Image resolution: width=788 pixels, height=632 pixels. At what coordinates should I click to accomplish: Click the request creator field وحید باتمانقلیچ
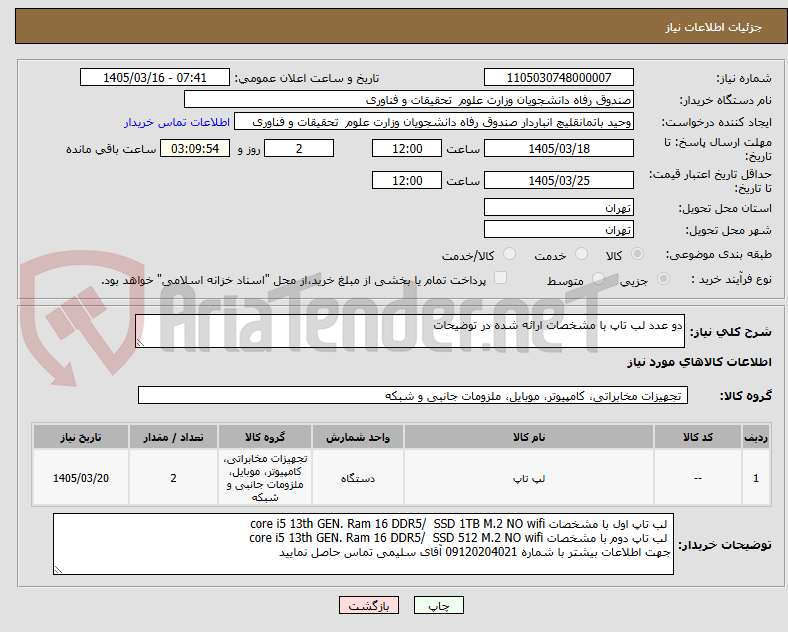(434, 122)
